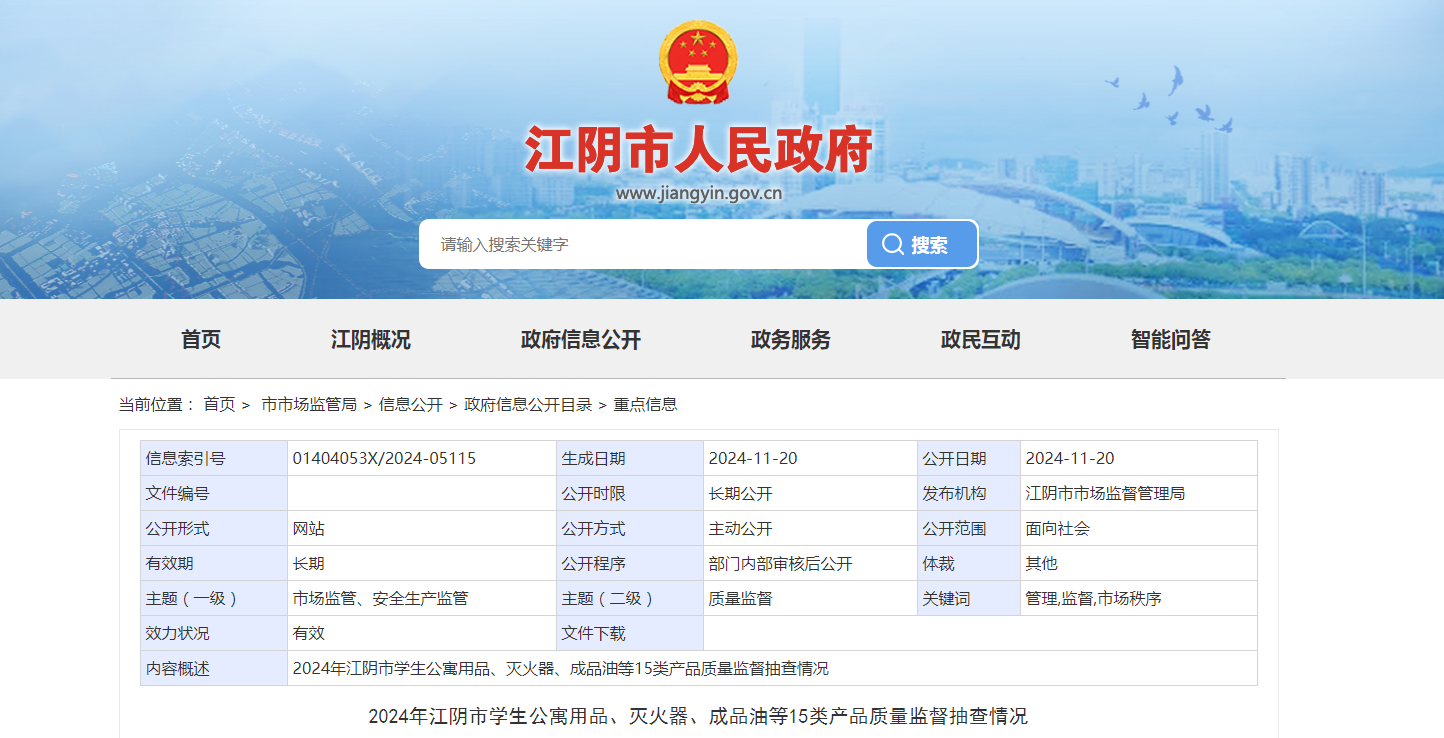Click the 有效期 value 长期
1444x738 pixels.
[x=421, y=564]
